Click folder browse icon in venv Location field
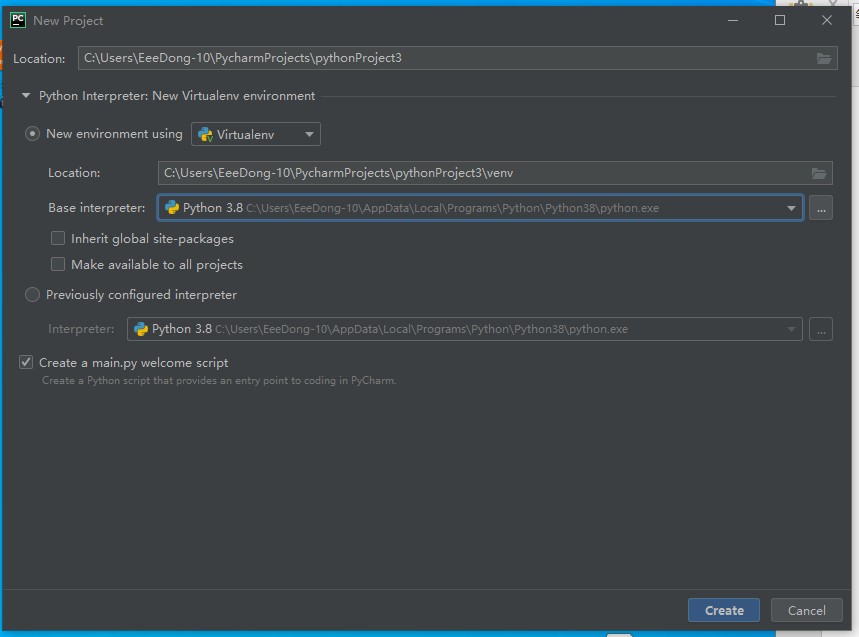 (x=819, y=173)
